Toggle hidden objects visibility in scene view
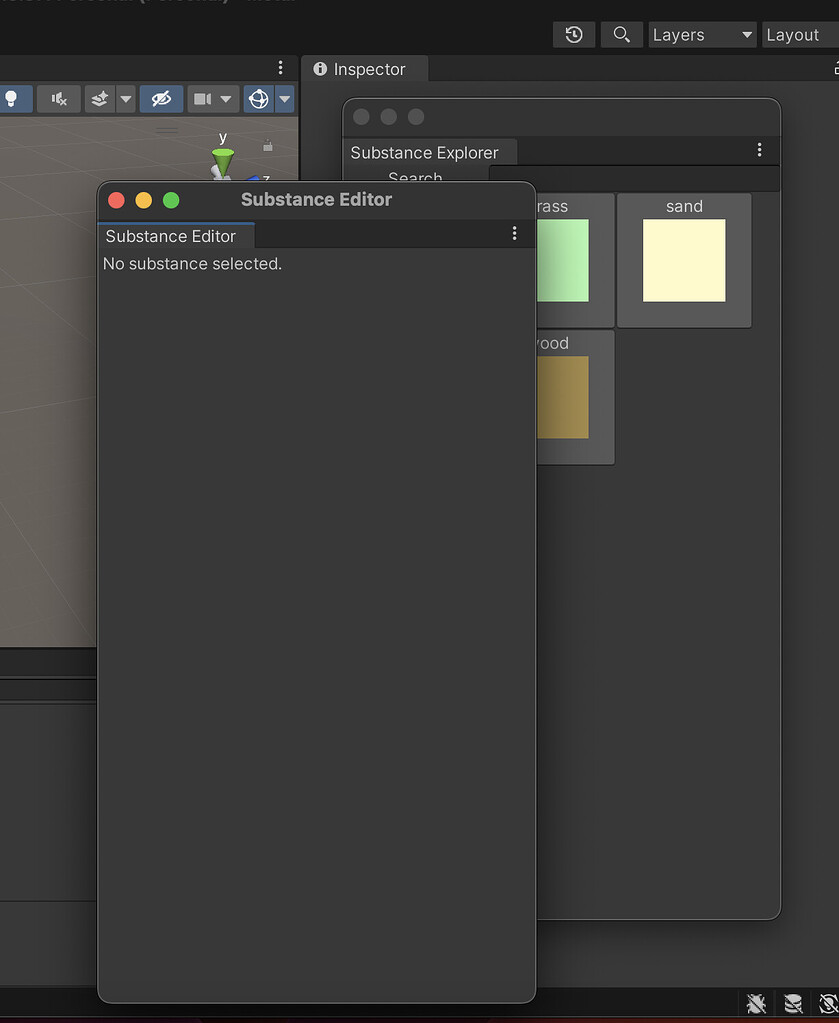 point(162,98)
